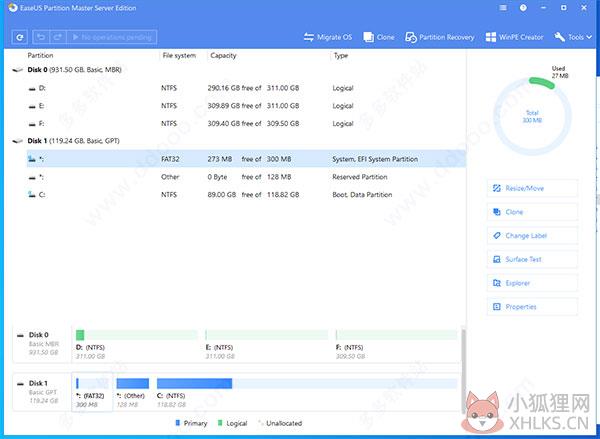Open Explorer for the selected partition
The width and height of the screenshot is (600, 439).
tap(532, 283)
